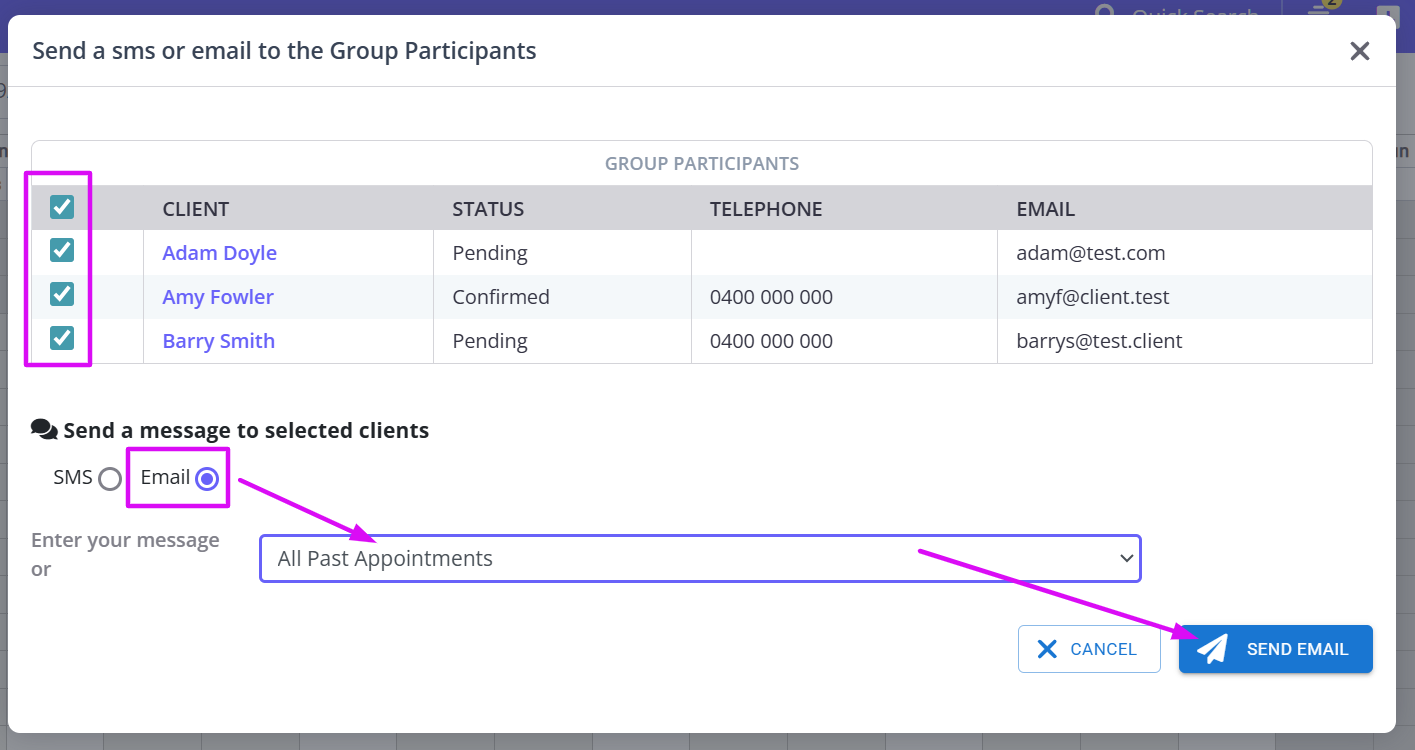Viewport: 1415px width, 750px height.
Task: Open Amy Fowler's client profile link
Action: coord(217,297)
